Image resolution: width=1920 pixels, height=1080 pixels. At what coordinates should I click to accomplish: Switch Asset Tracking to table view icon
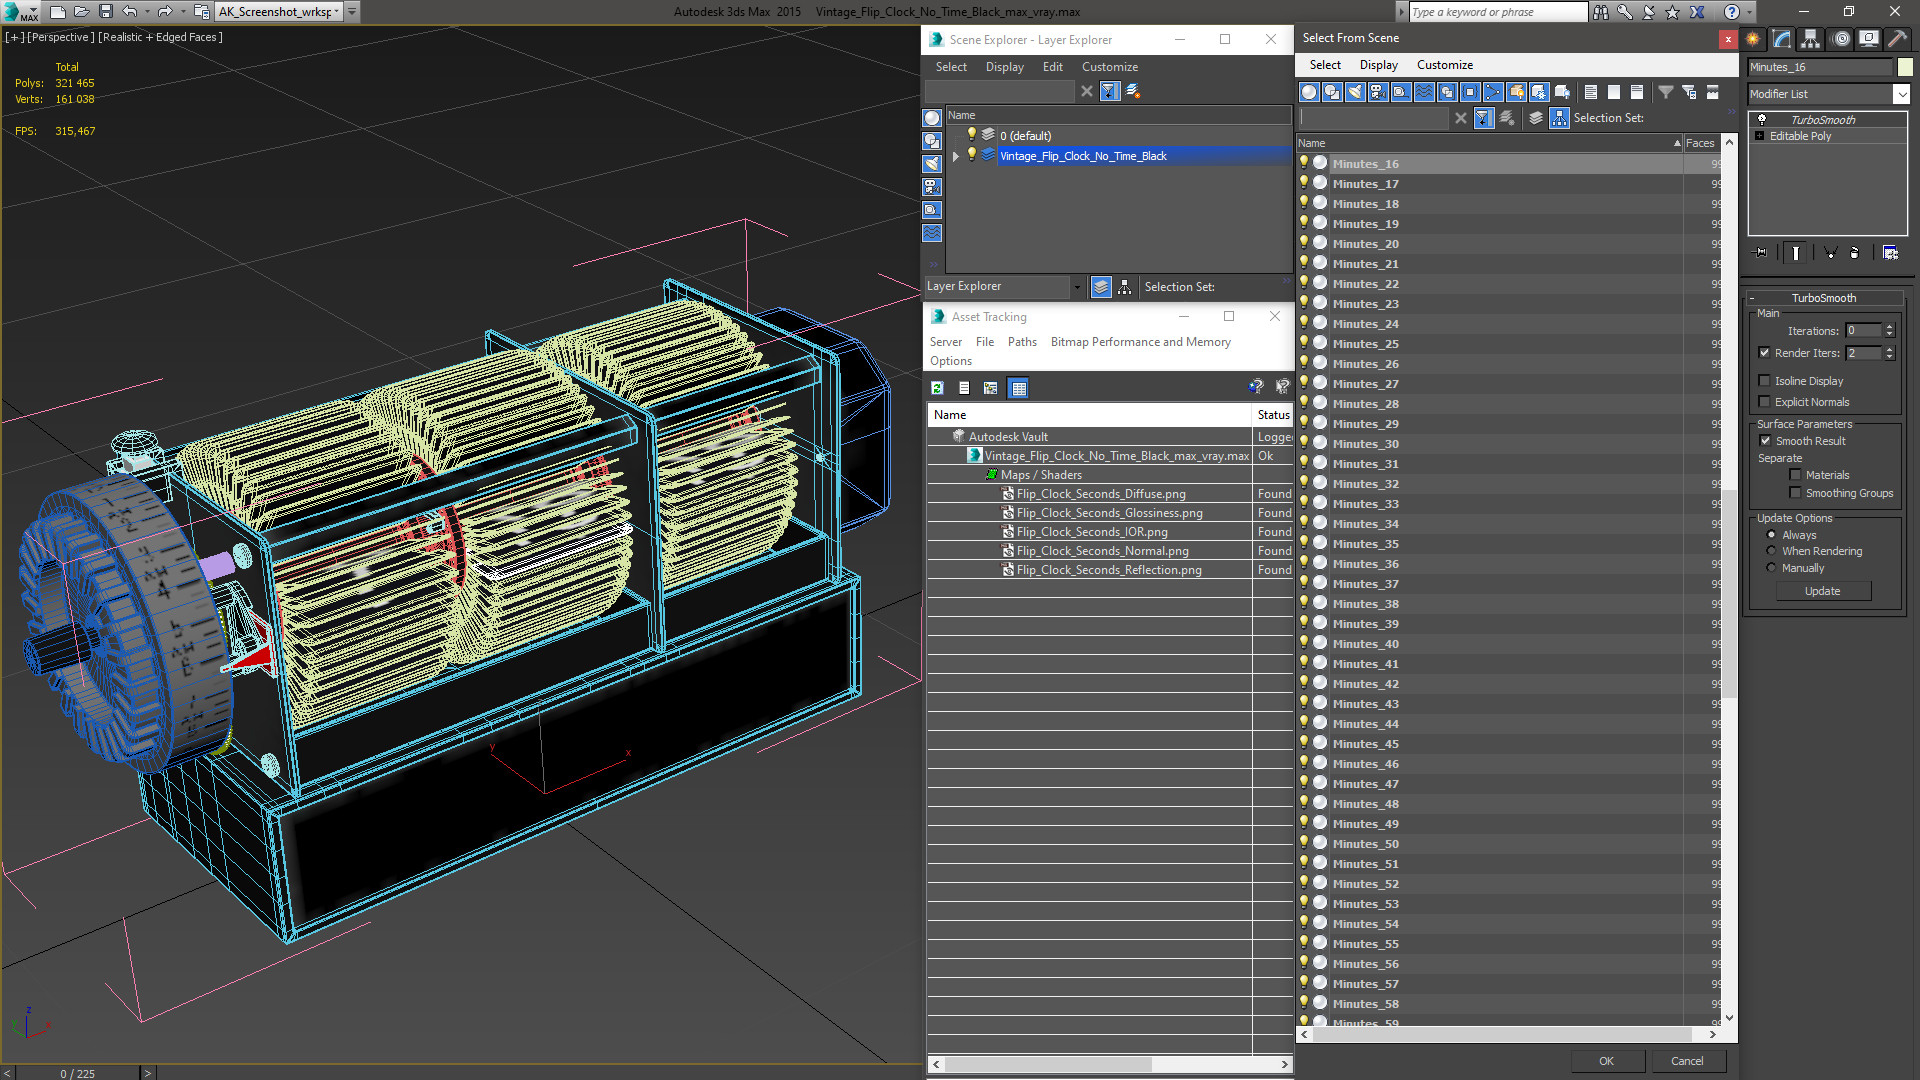pyautogui.click(x=1018, y=388)
